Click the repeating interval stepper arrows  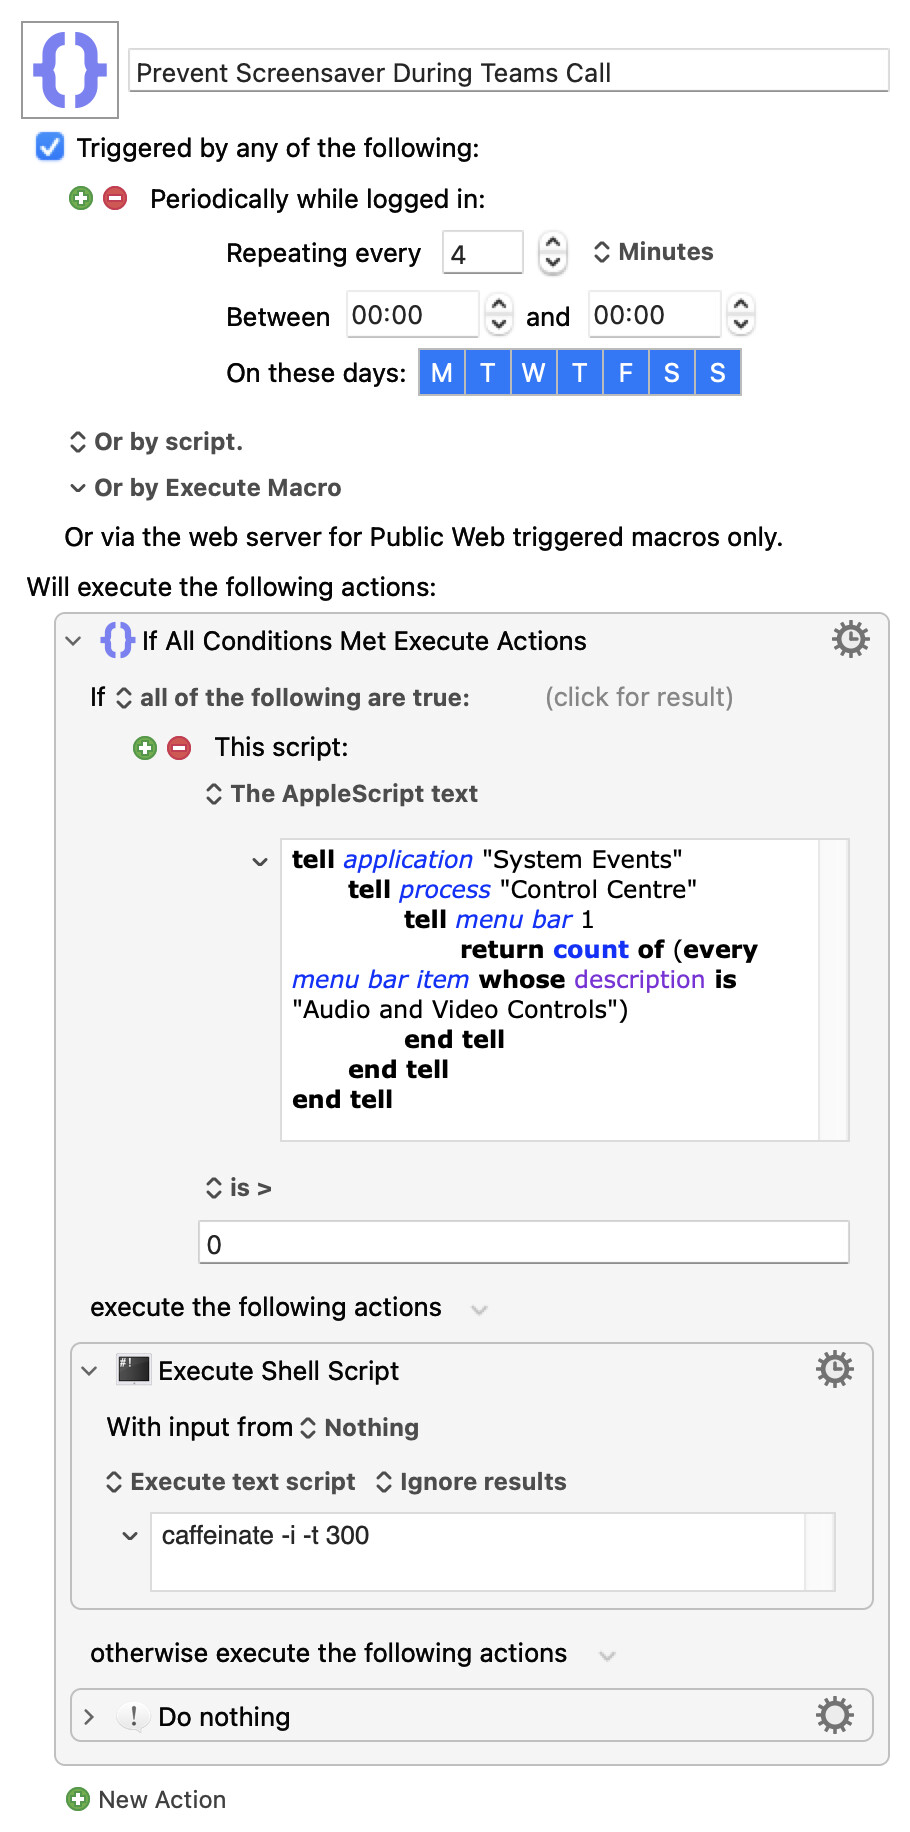tap(552, 252)
